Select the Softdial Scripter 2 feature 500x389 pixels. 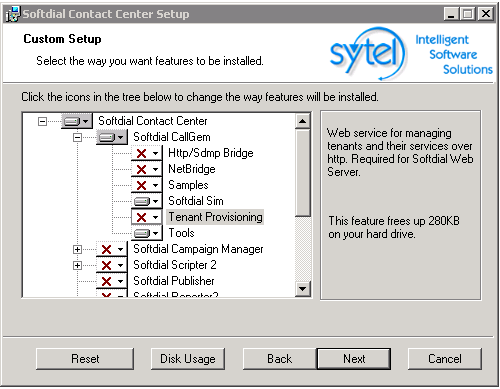tap(175, 265)
